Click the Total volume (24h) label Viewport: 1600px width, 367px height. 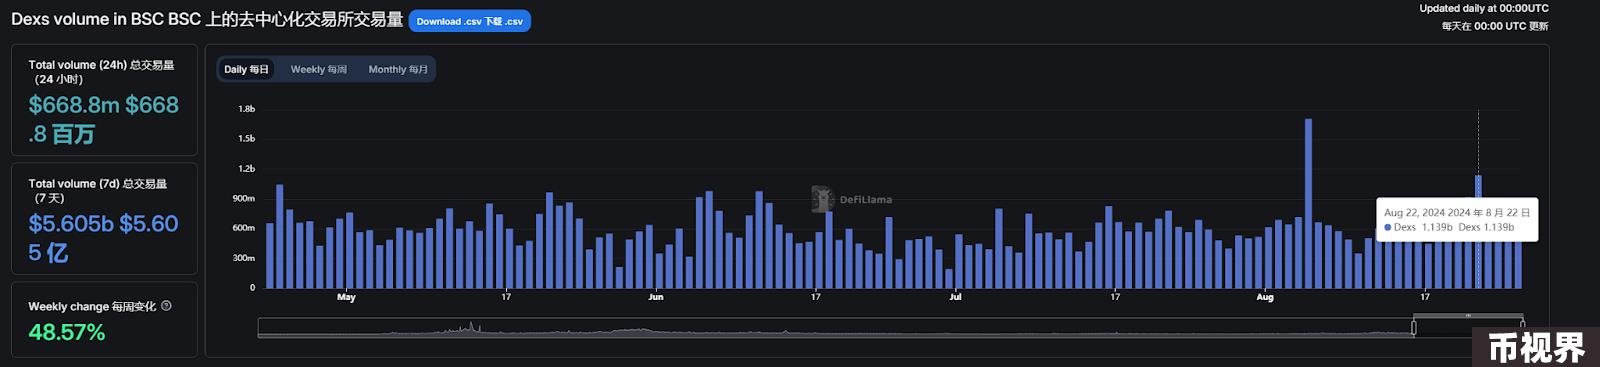101,72
